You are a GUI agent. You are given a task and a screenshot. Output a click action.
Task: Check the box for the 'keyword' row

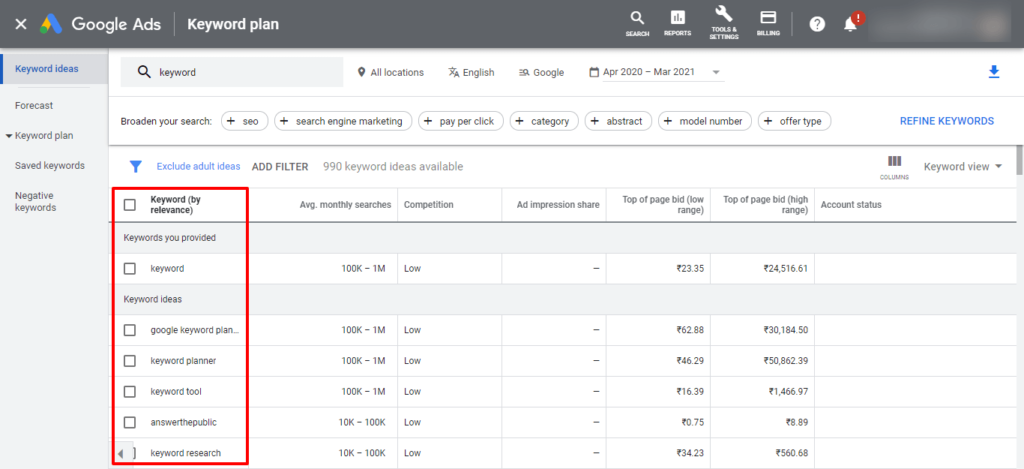pos(130,268)
